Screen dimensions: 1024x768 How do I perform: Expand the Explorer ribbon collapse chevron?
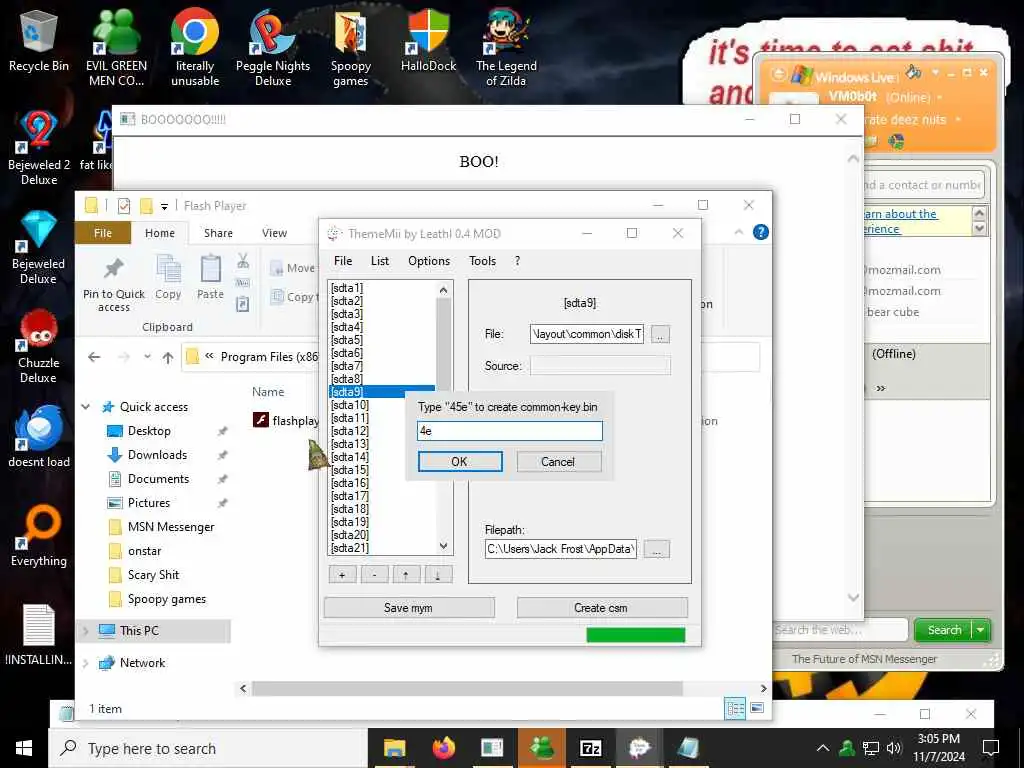point(739,232)
